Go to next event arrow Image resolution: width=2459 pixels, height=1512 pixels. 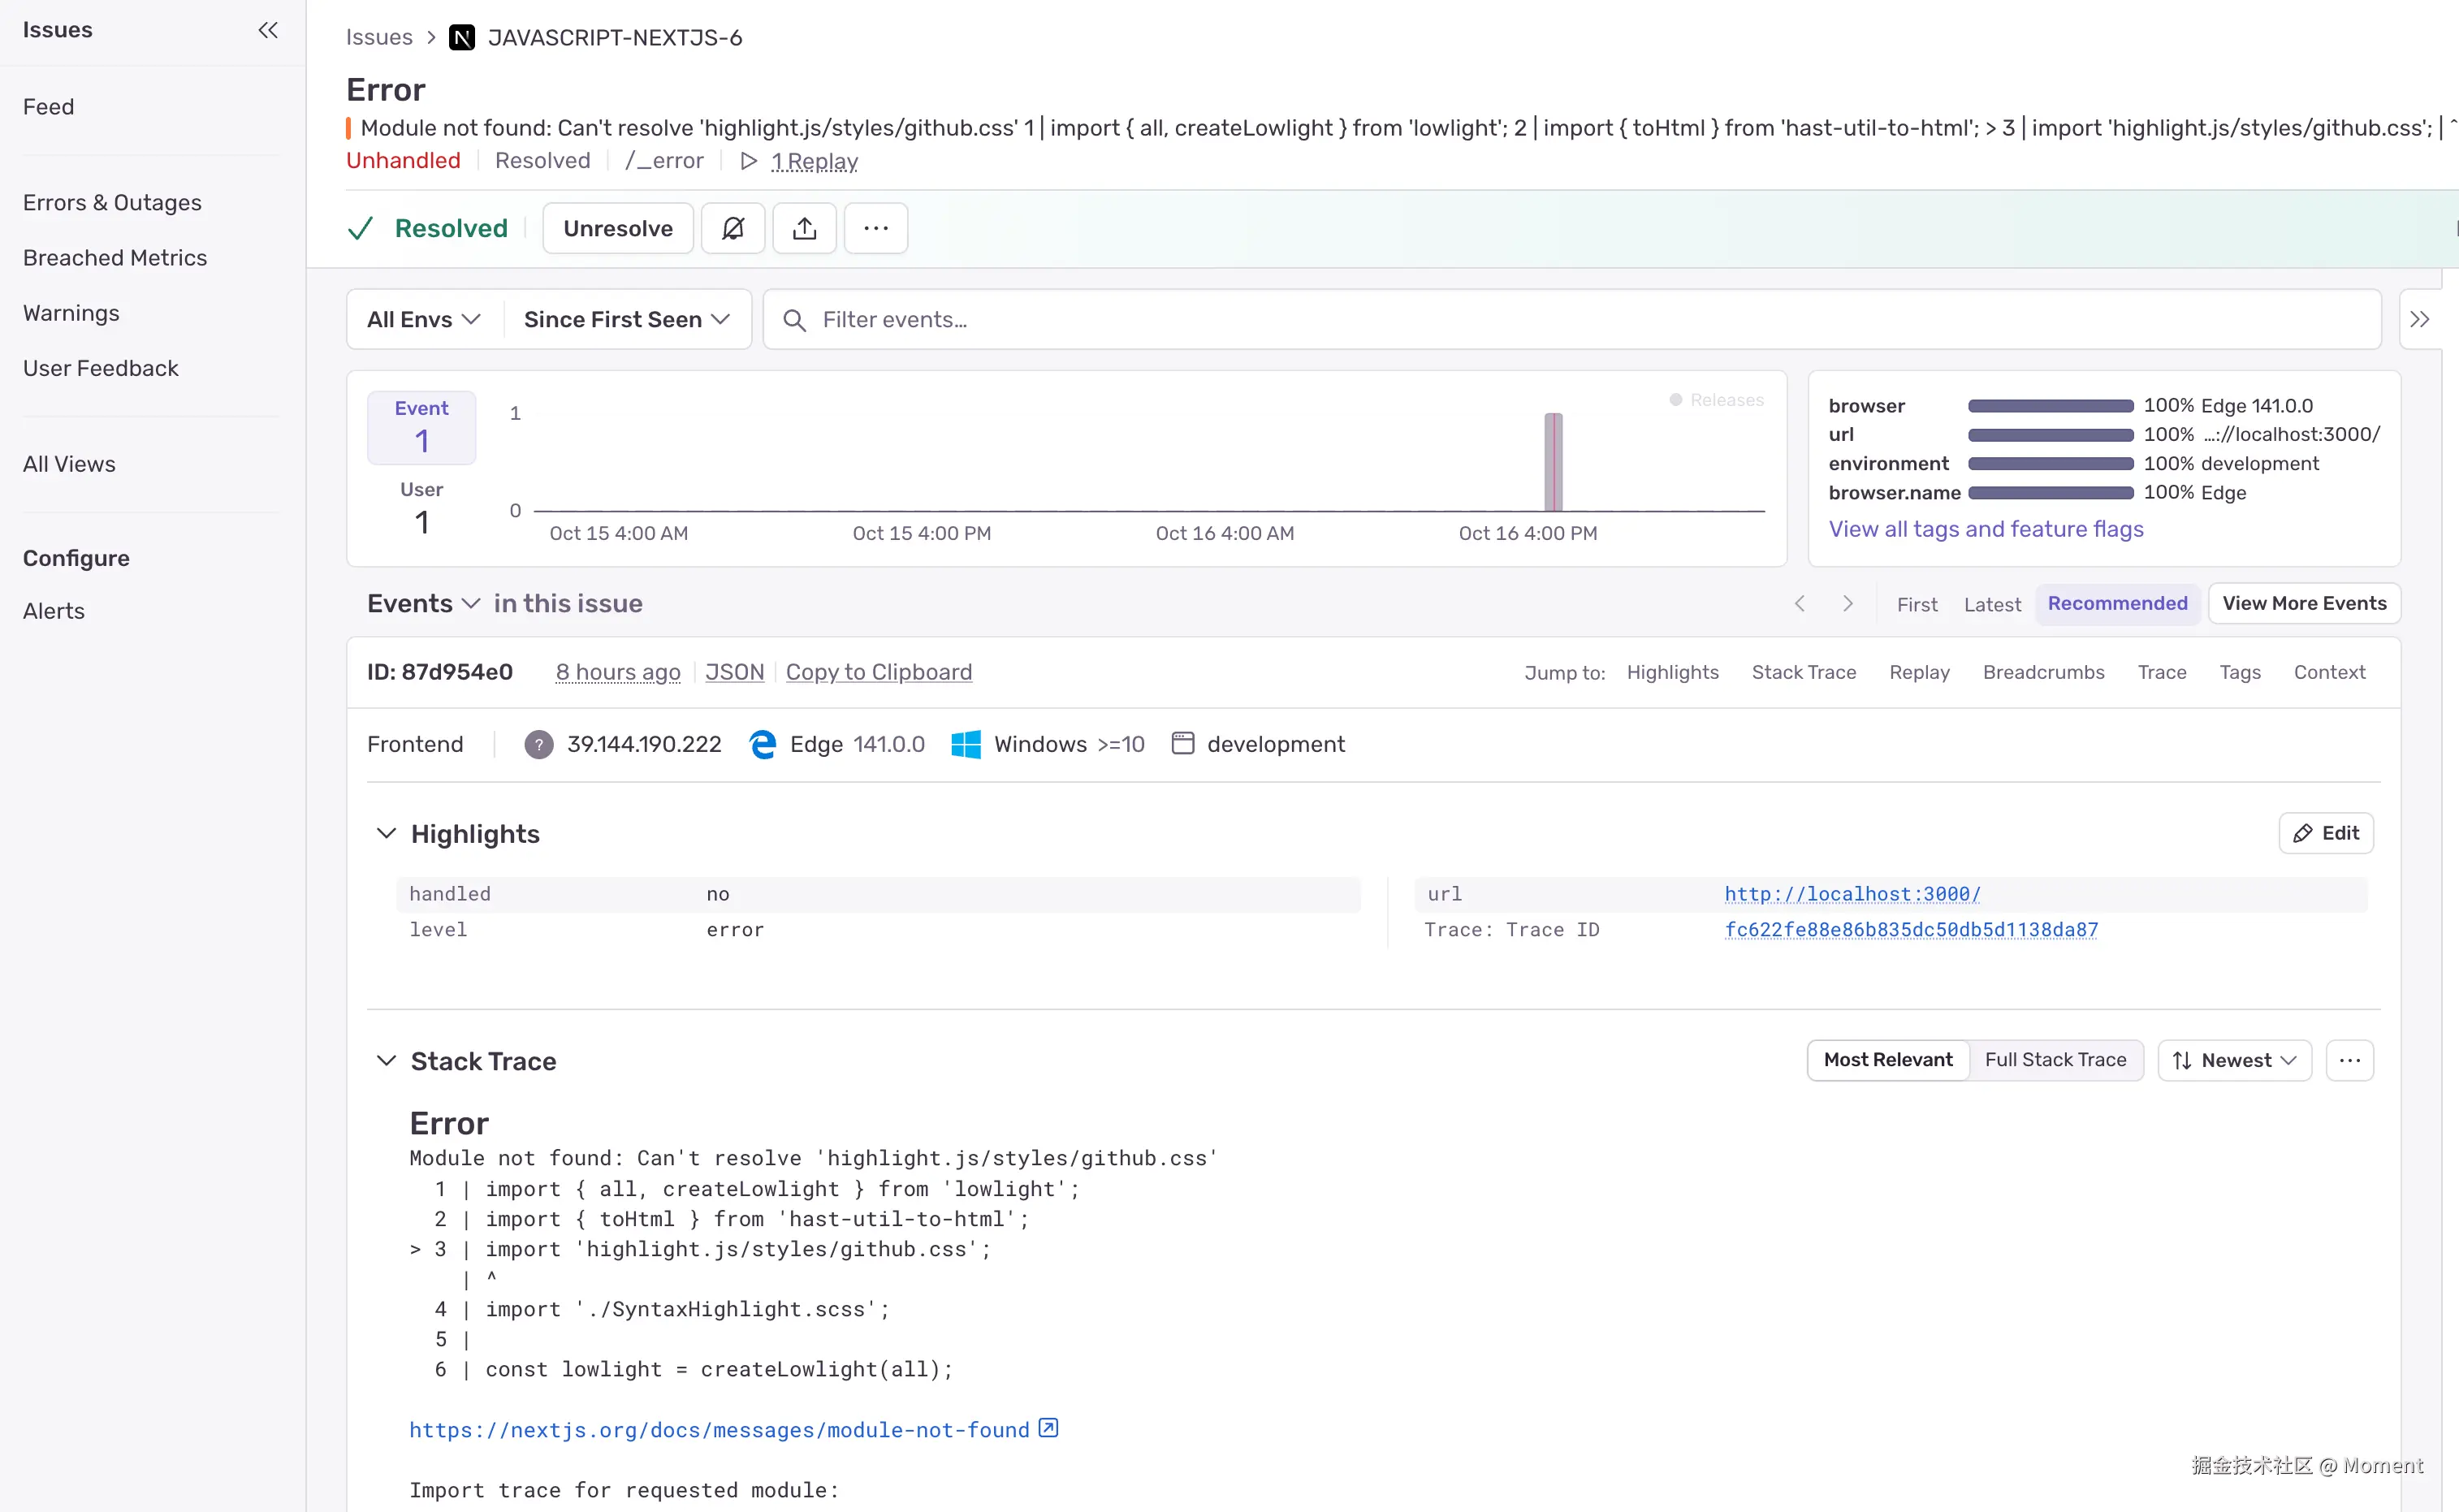[1848, 603]
